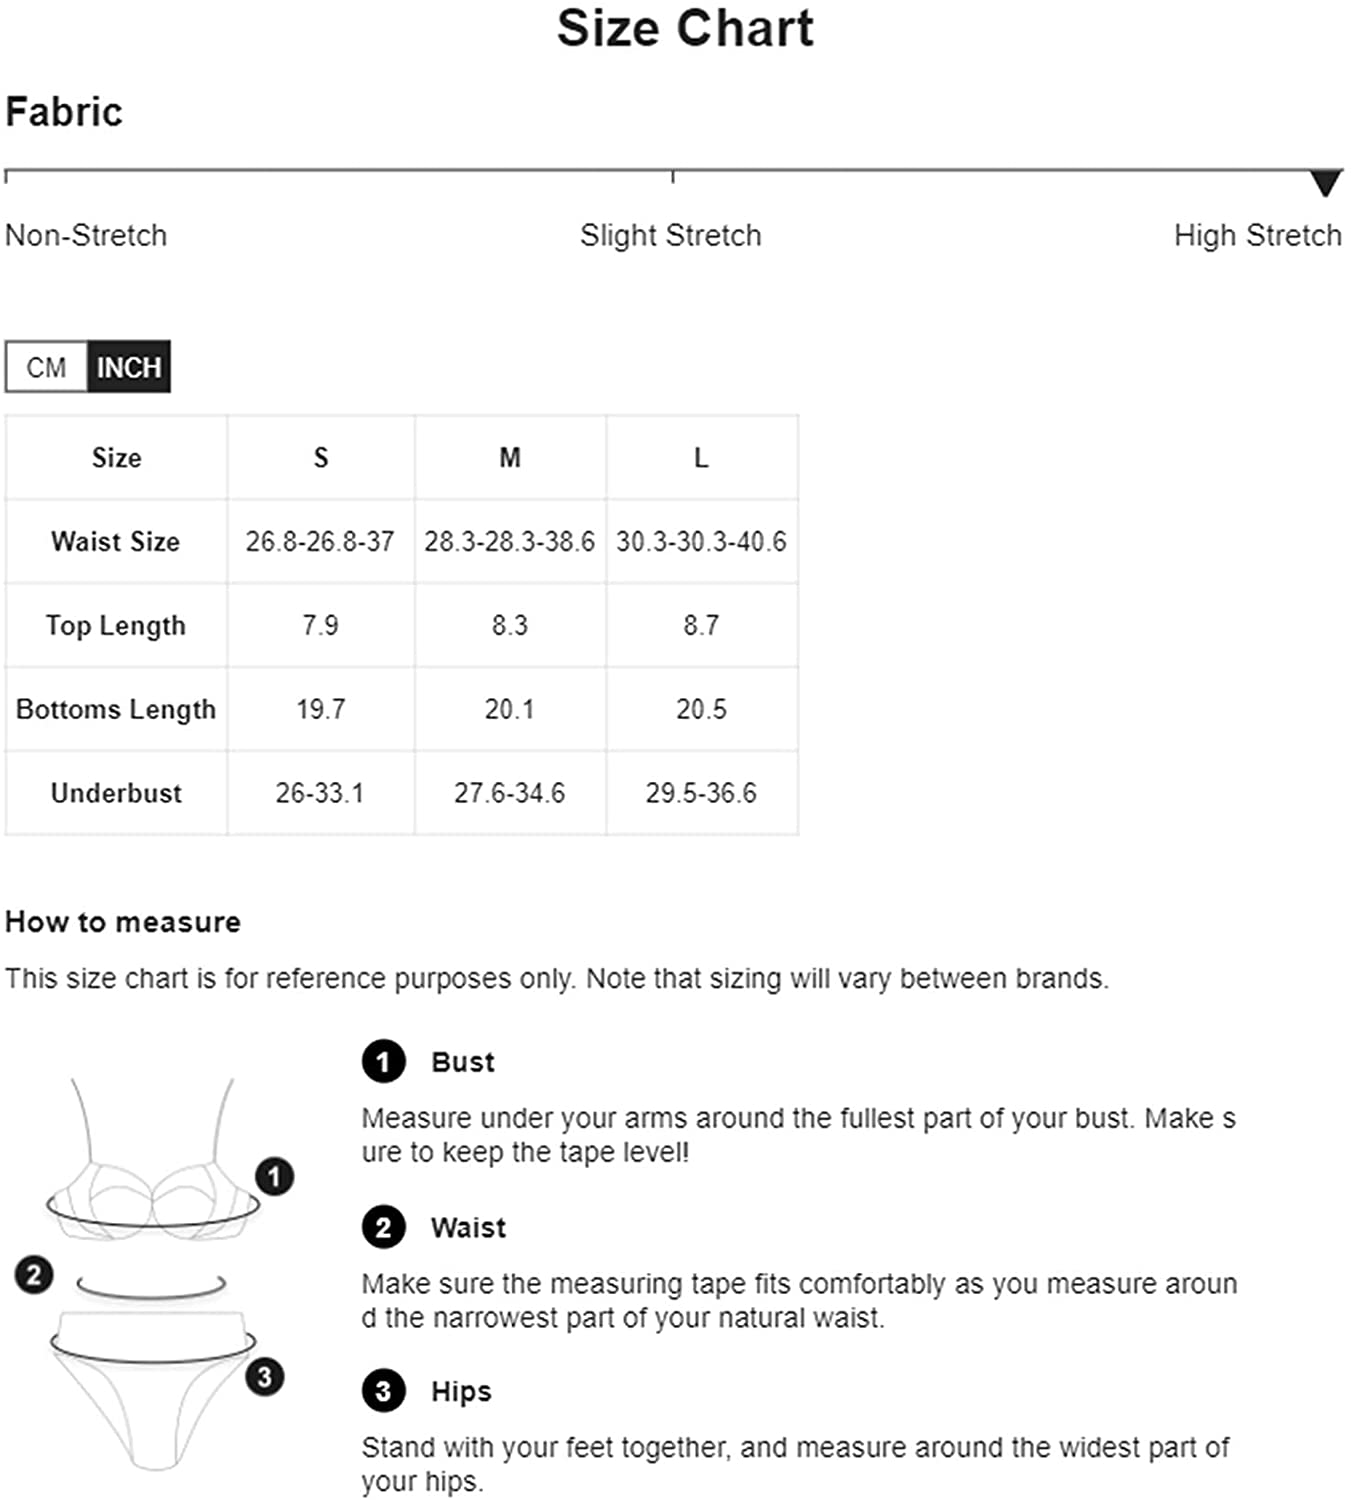
Task: Click the Waist Size row label
Action: pyautogui.click(x=116, y=542)
